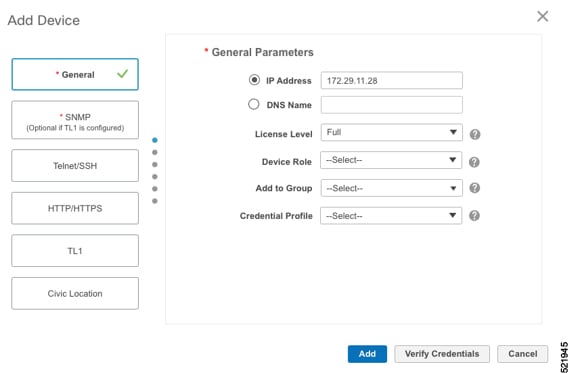Close the Add Device dialog
Screen dimensions: 568x373
click(542, 16)
